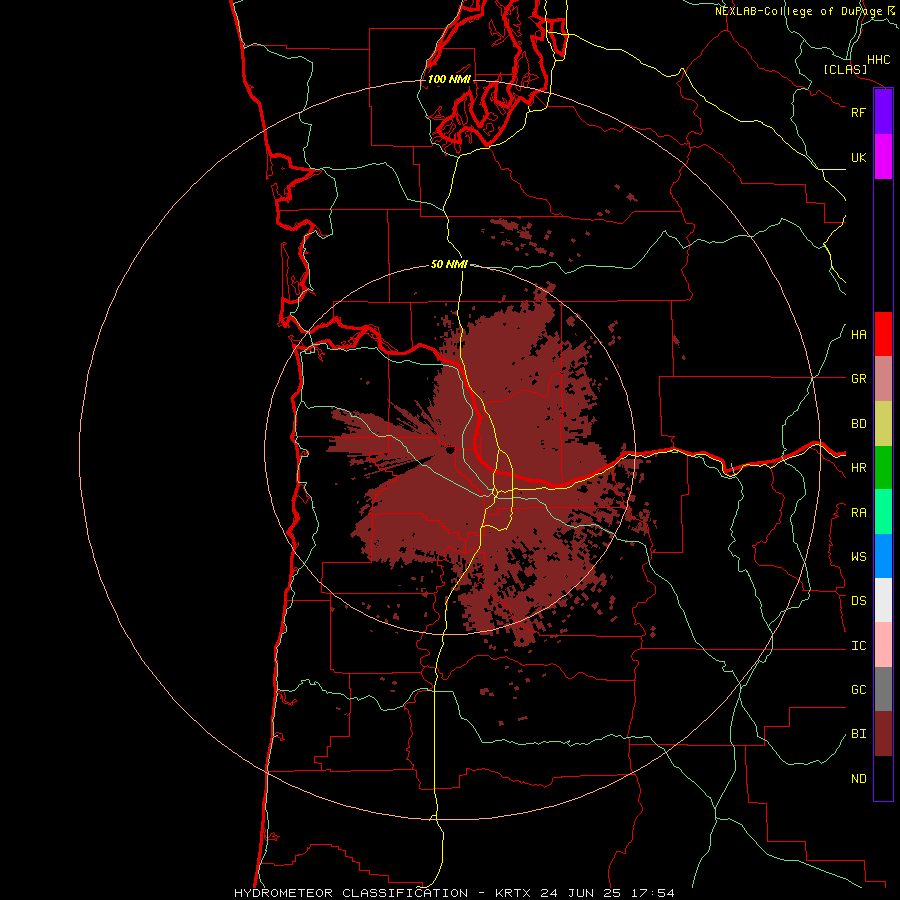Viewport: 900px width, 900px height.
Task: Click the GC legend label
Action: pos(858,690)
